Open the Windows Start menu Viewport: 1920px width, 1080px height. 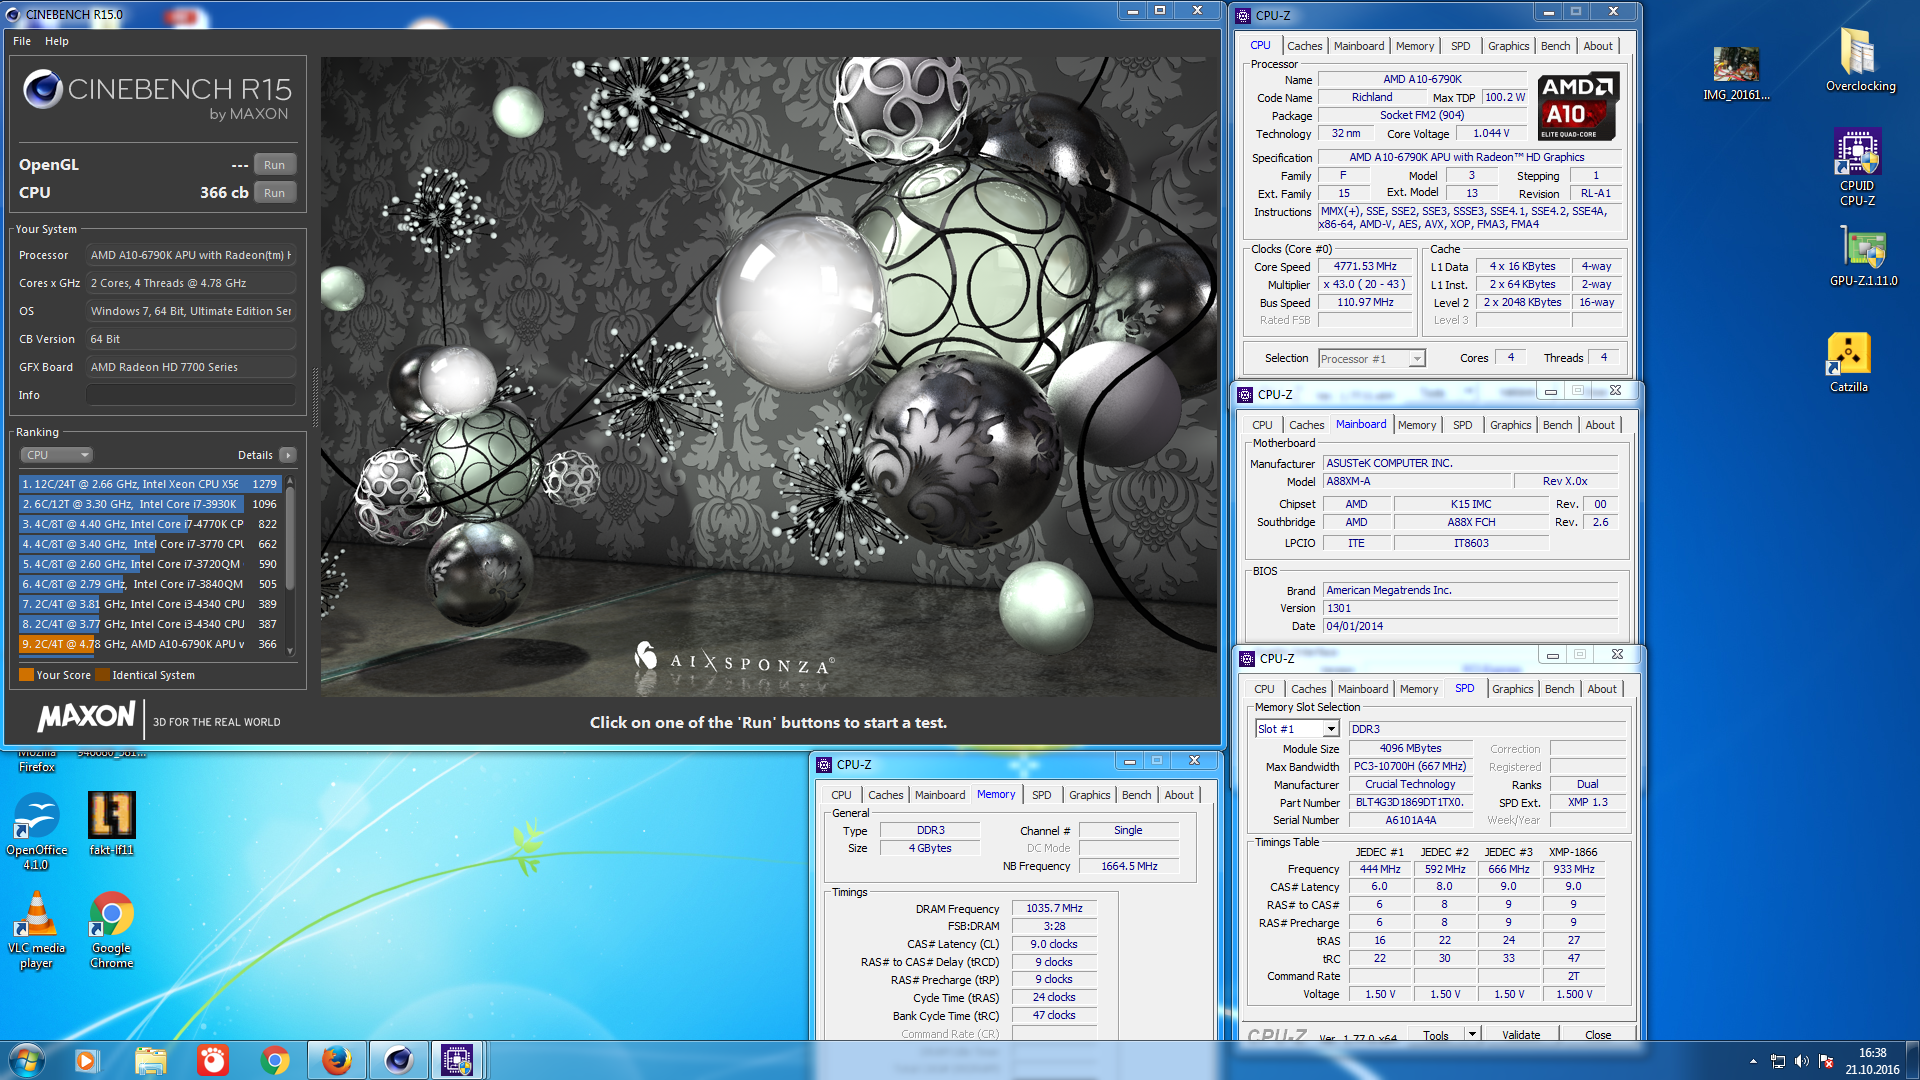point(26,1060)
